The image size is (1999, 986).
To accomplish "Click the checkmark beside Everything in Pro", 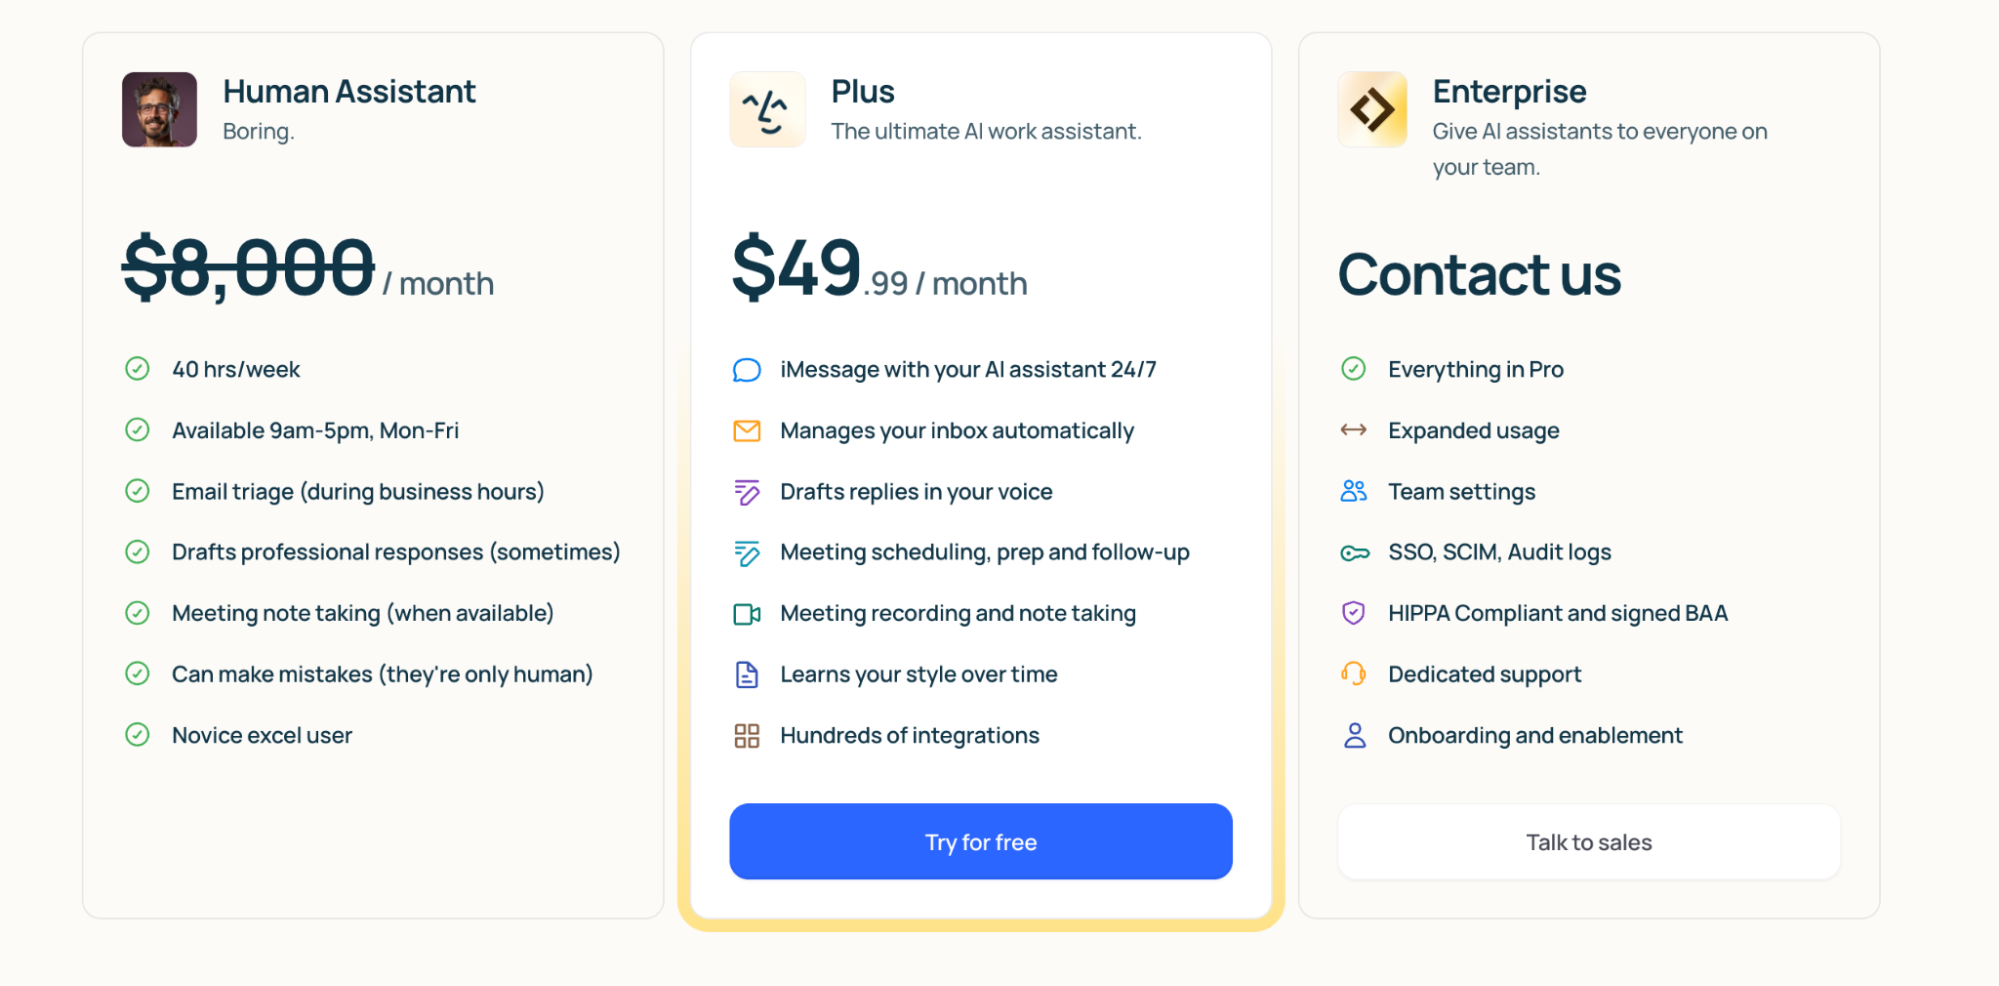I will [x=1354, y=369].
